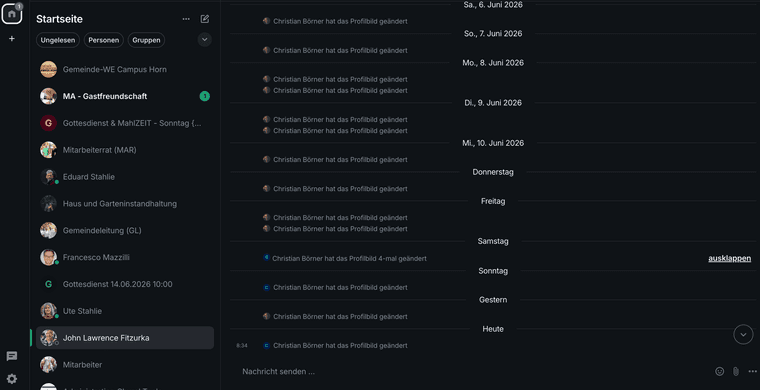Click the Donnerstag date separator
760x390 pixels.
tap(493, 172)
